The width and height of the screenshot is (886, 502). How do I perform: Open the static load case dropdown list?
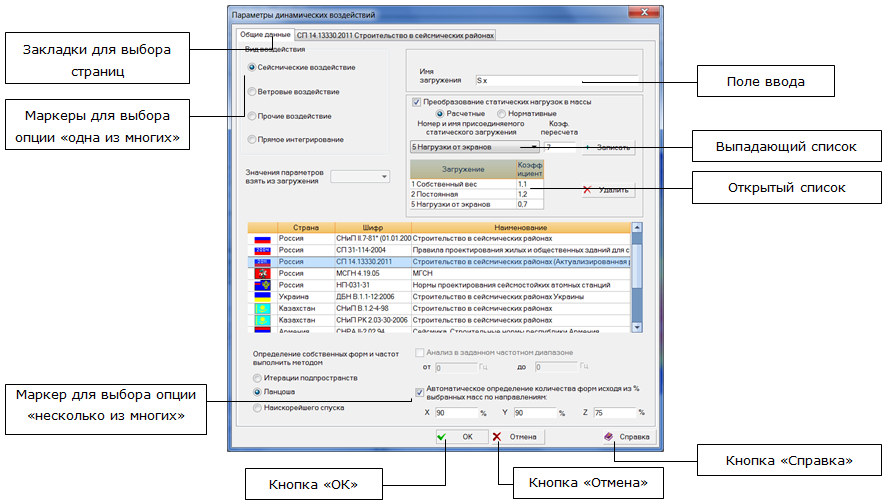(x=535, y=147)
